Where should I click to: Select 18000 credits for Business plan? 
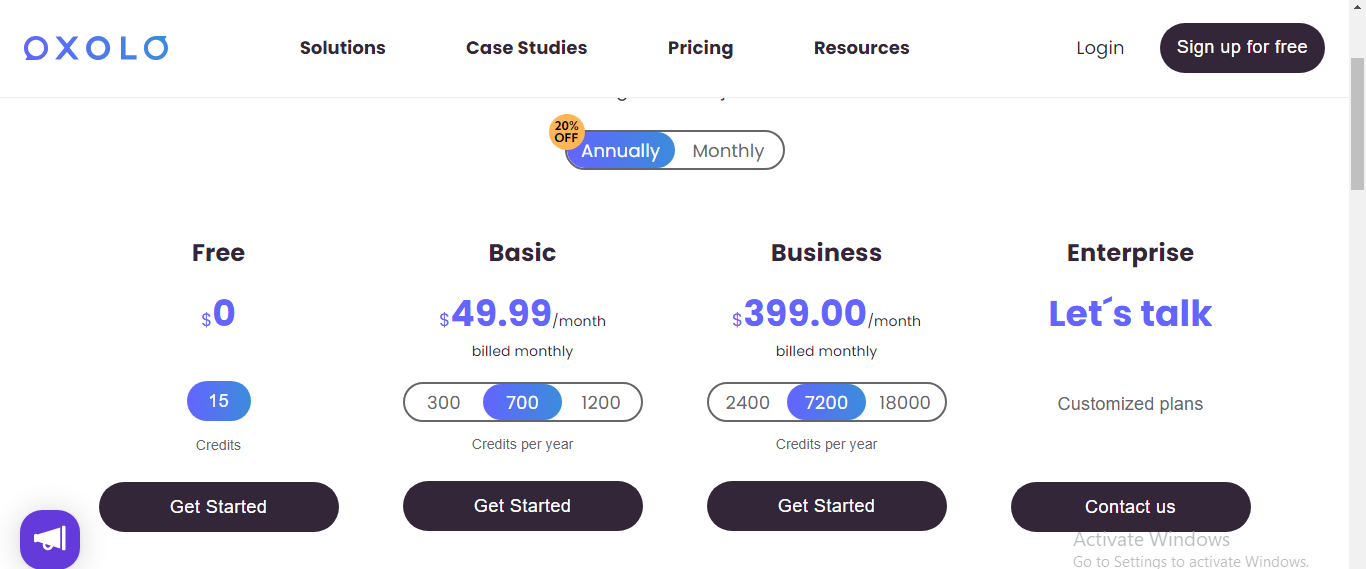[x=905, y=403]
